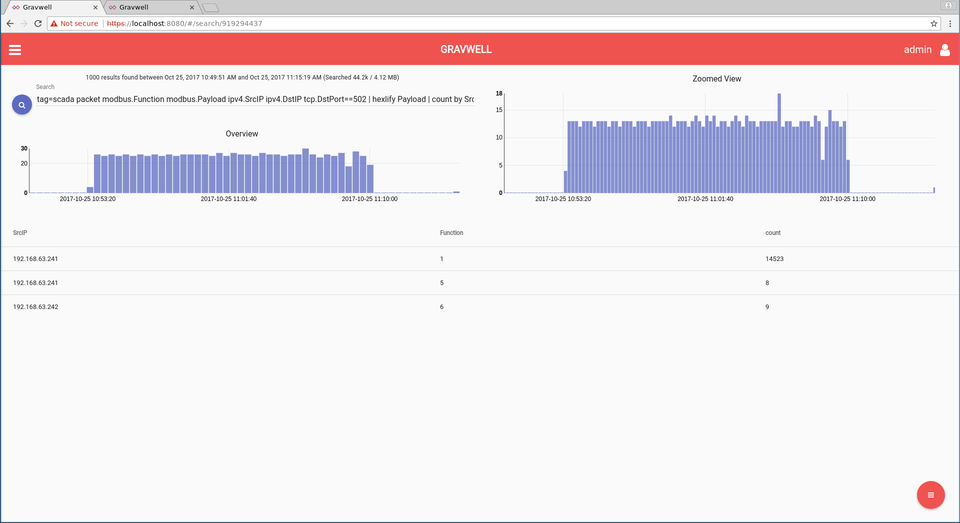Image resolution: width=960 pixels, height=523 pixels.
Task: Click Function value 5 in second row
Action: click(x=441, y=283)
